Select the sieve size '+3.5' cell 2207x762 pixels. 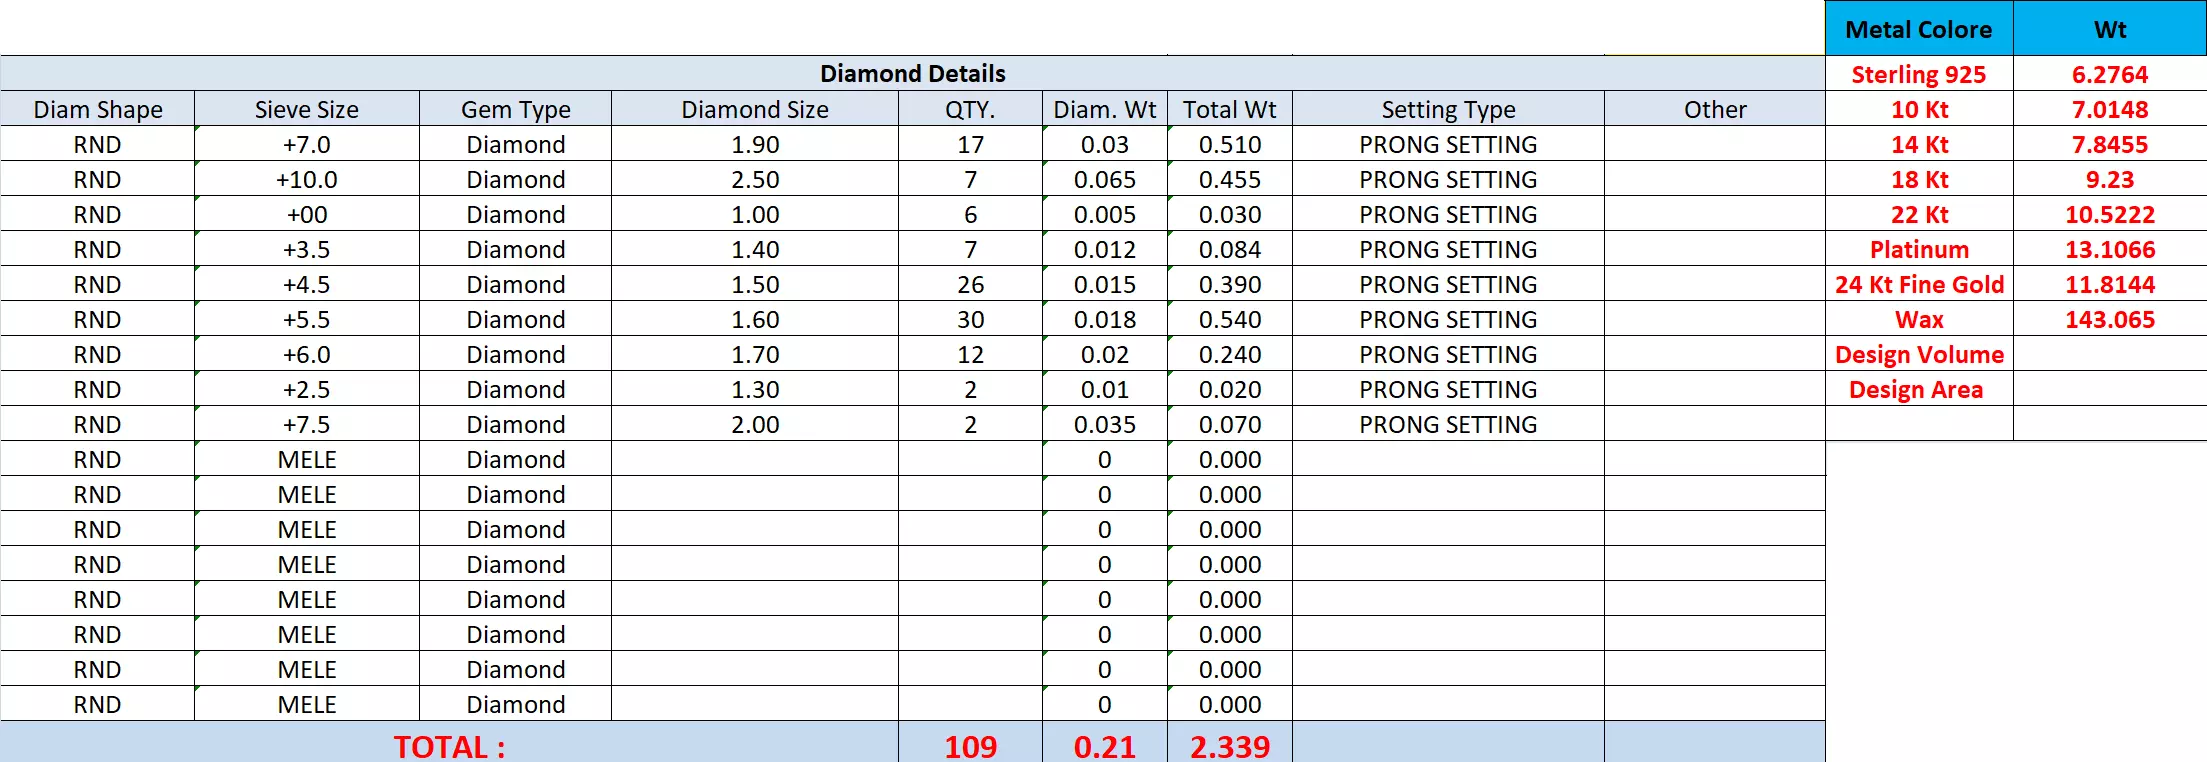[306, 249]
